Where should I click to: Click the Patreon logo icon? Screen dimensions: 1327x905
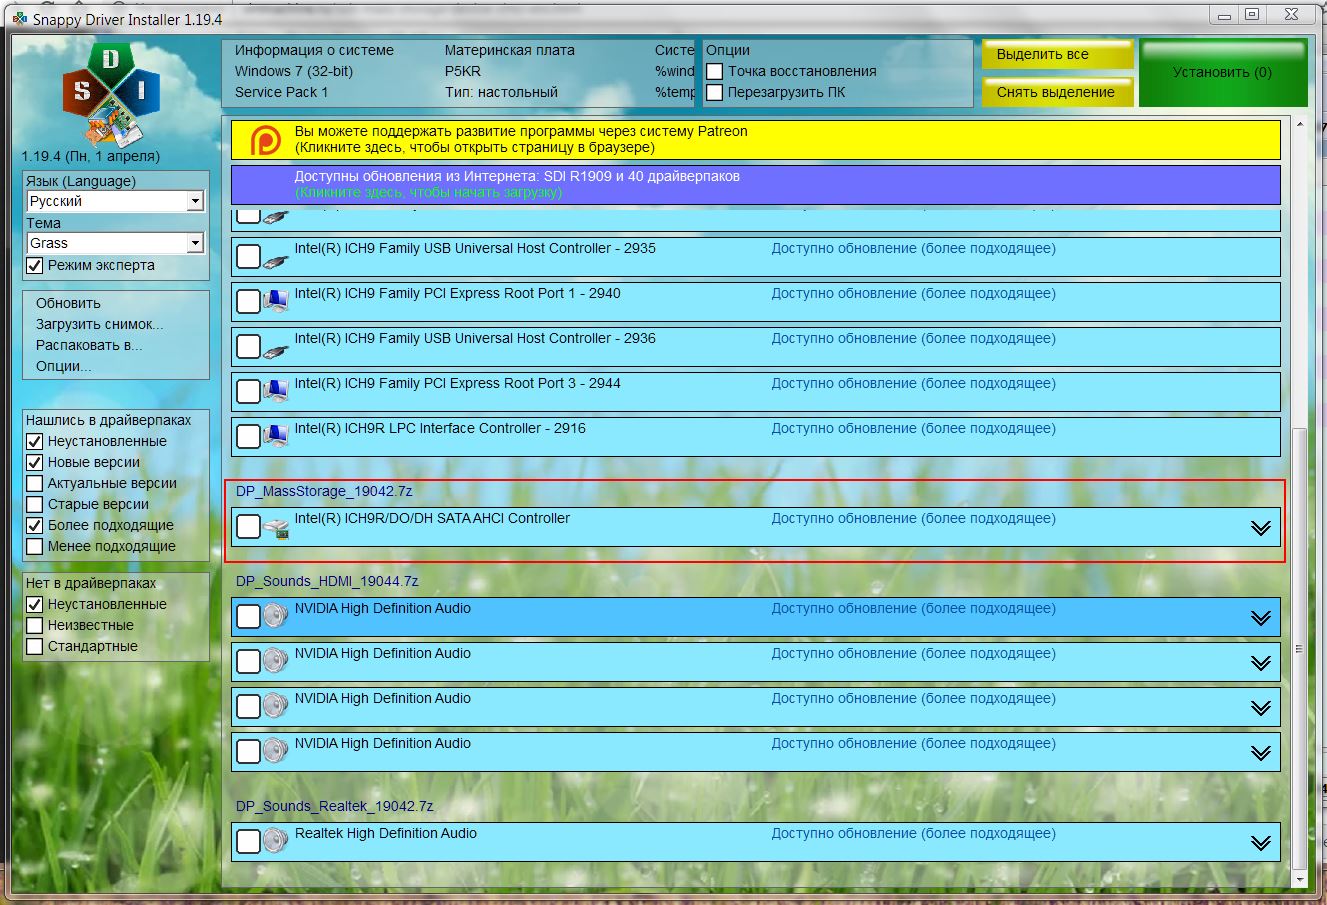265,140
